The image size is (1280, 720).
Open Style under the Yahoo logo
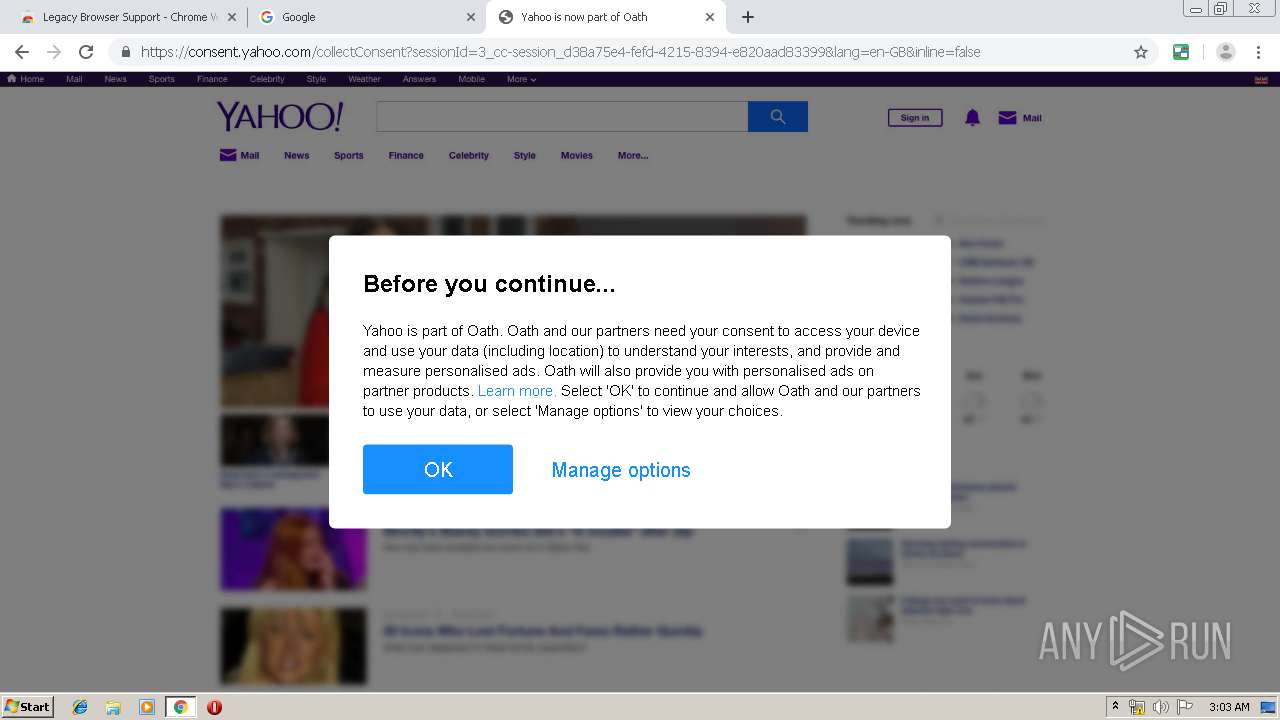525,155
